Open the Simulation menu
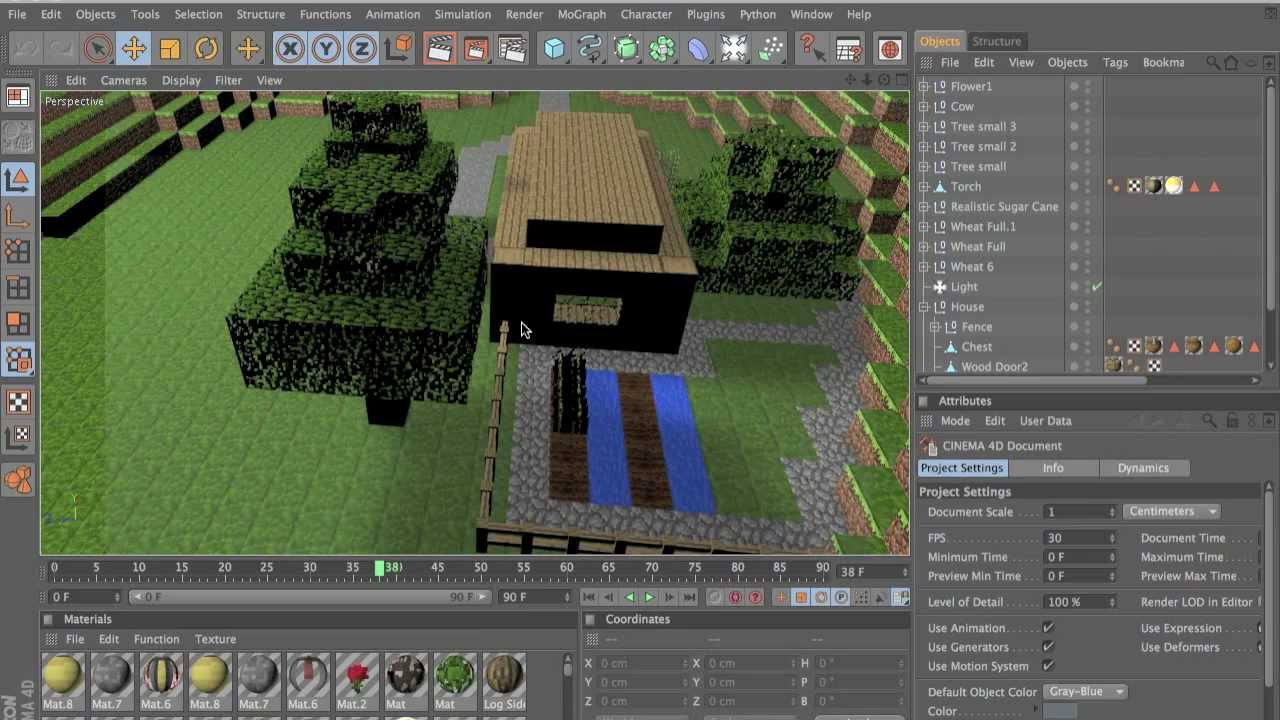 pyautogui.click(x=462, y=14)
